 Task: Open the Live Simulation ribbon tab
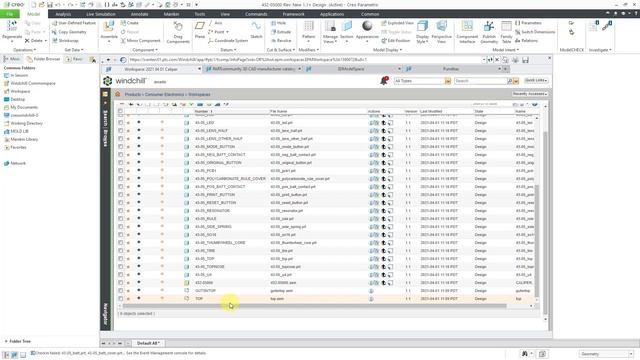tap(101, 14)
